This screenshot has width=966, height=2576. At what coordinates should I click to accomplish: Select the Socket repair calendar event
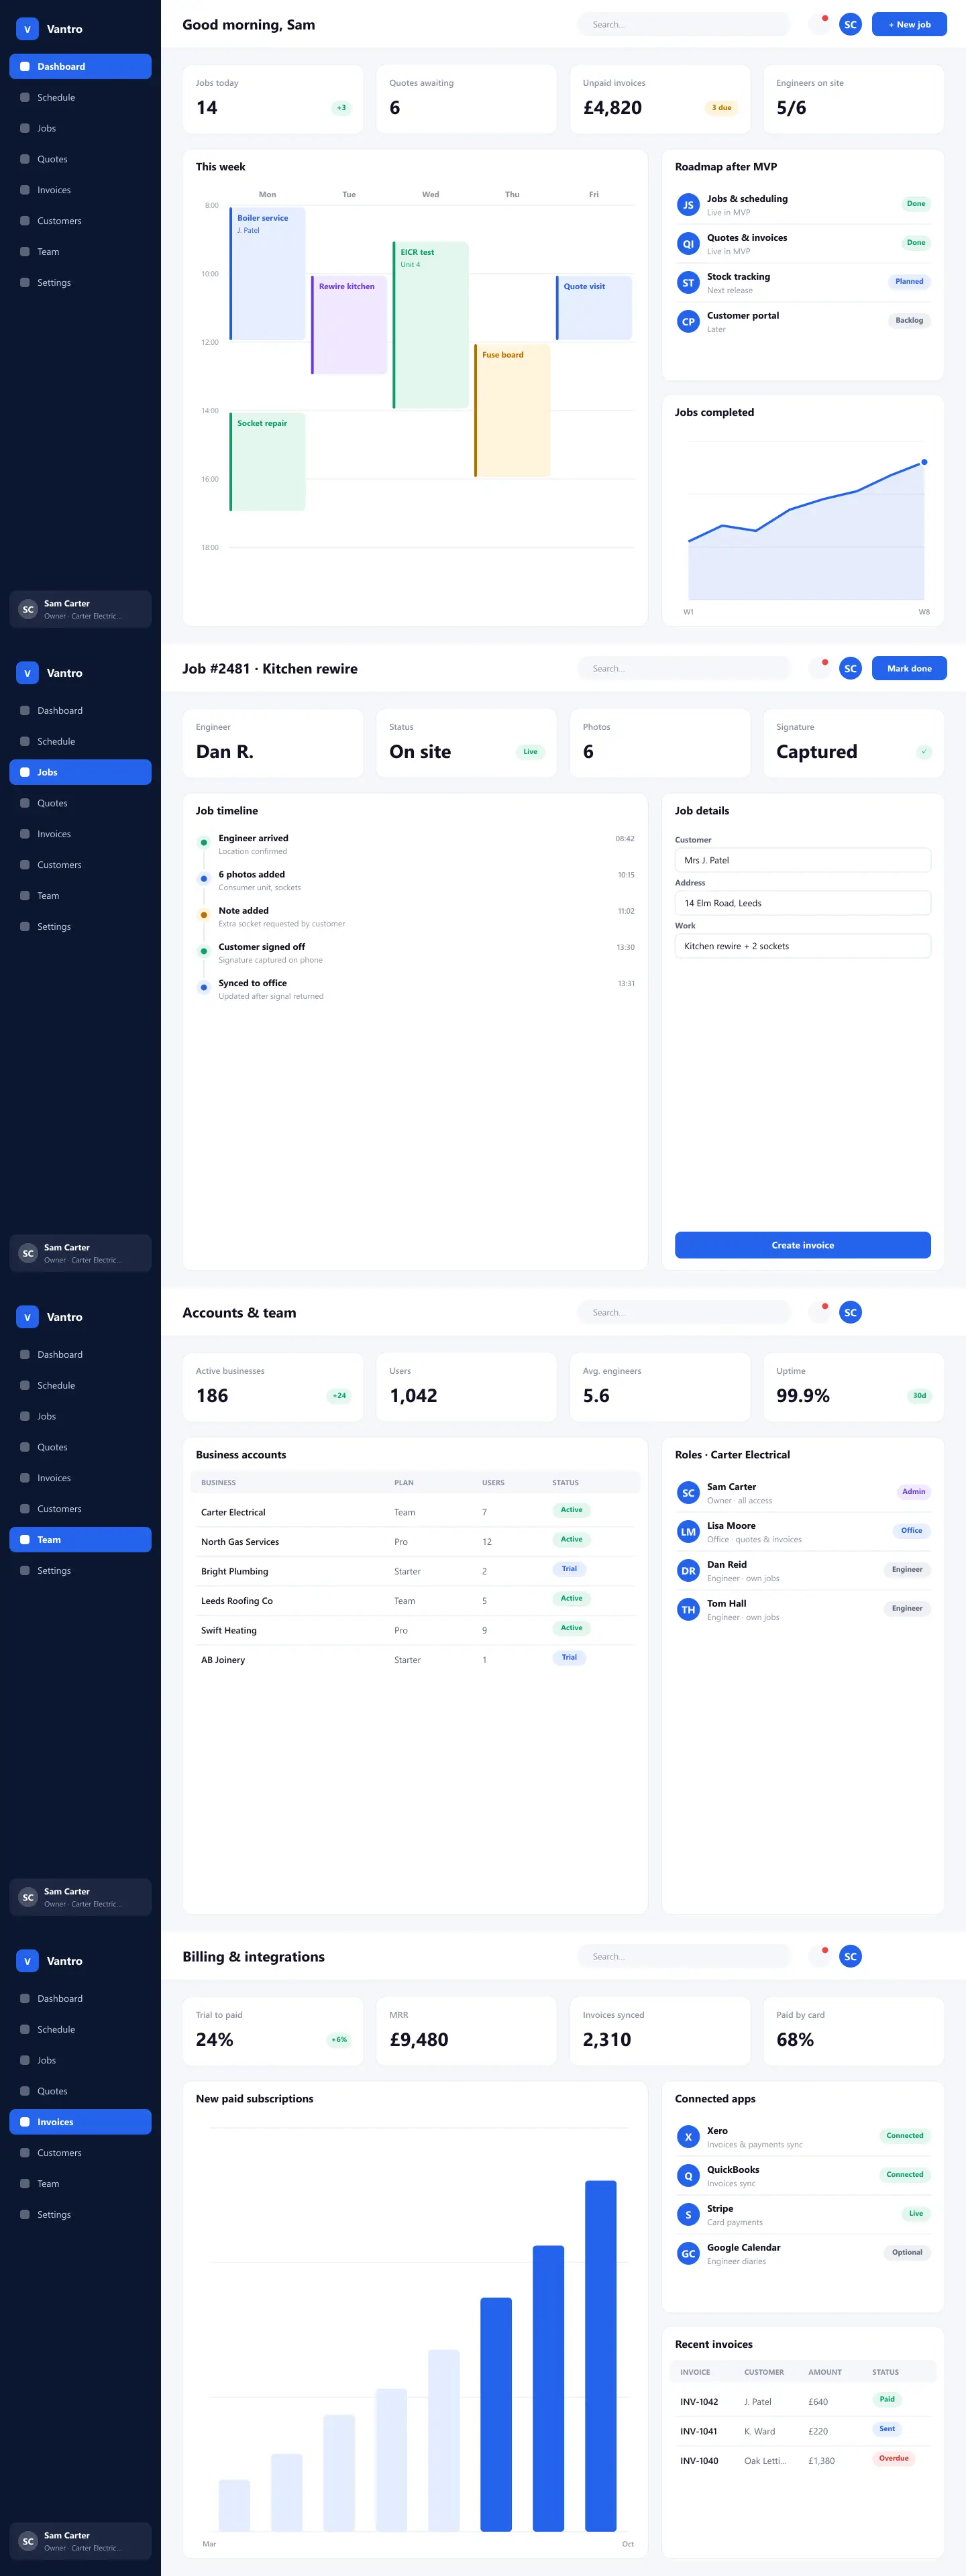267,462
